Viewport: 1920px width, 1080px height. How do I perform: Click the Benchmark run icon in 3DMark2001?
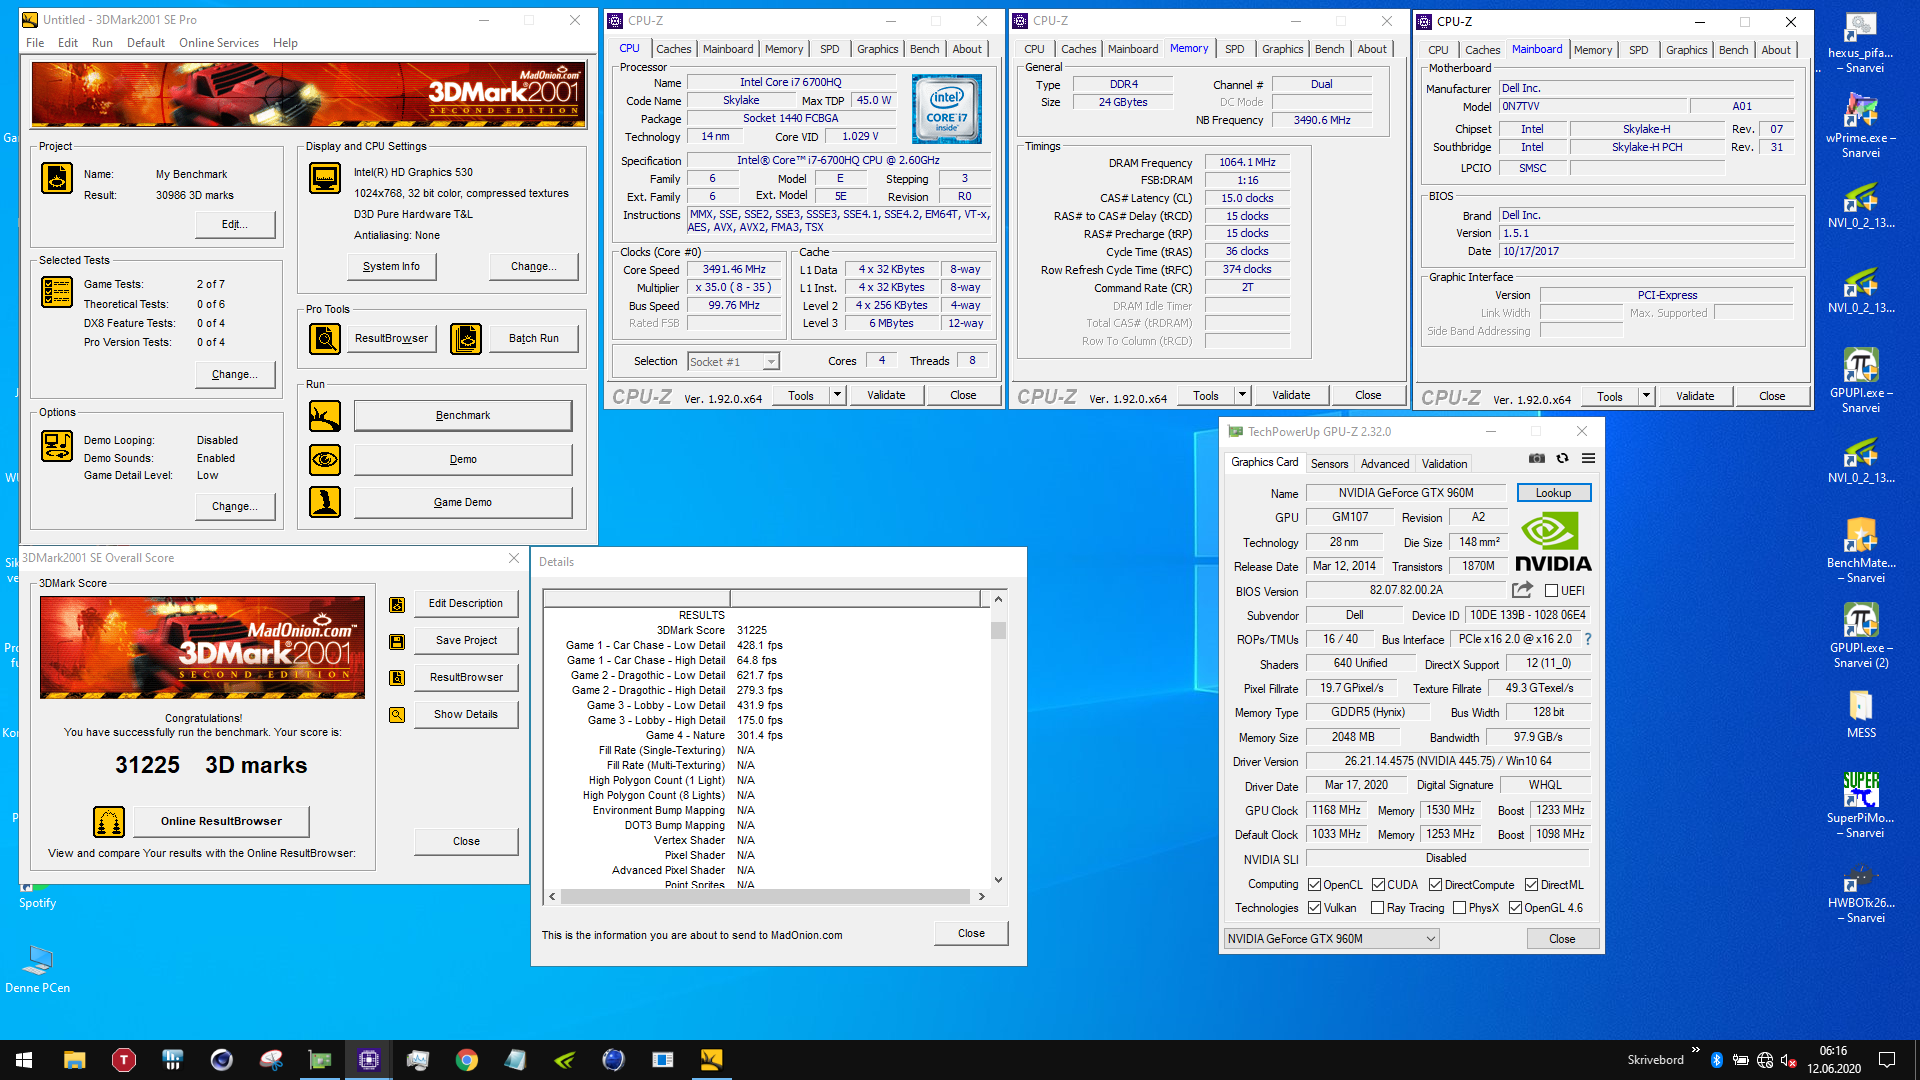325,416
